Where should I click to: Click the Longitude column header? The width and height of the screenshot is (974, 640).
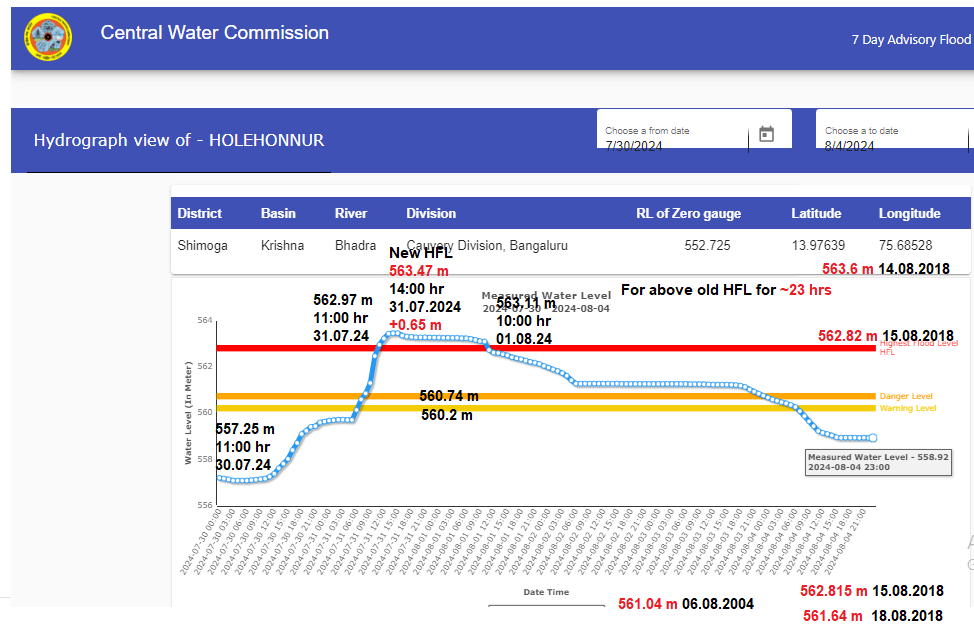coord(909,213)
